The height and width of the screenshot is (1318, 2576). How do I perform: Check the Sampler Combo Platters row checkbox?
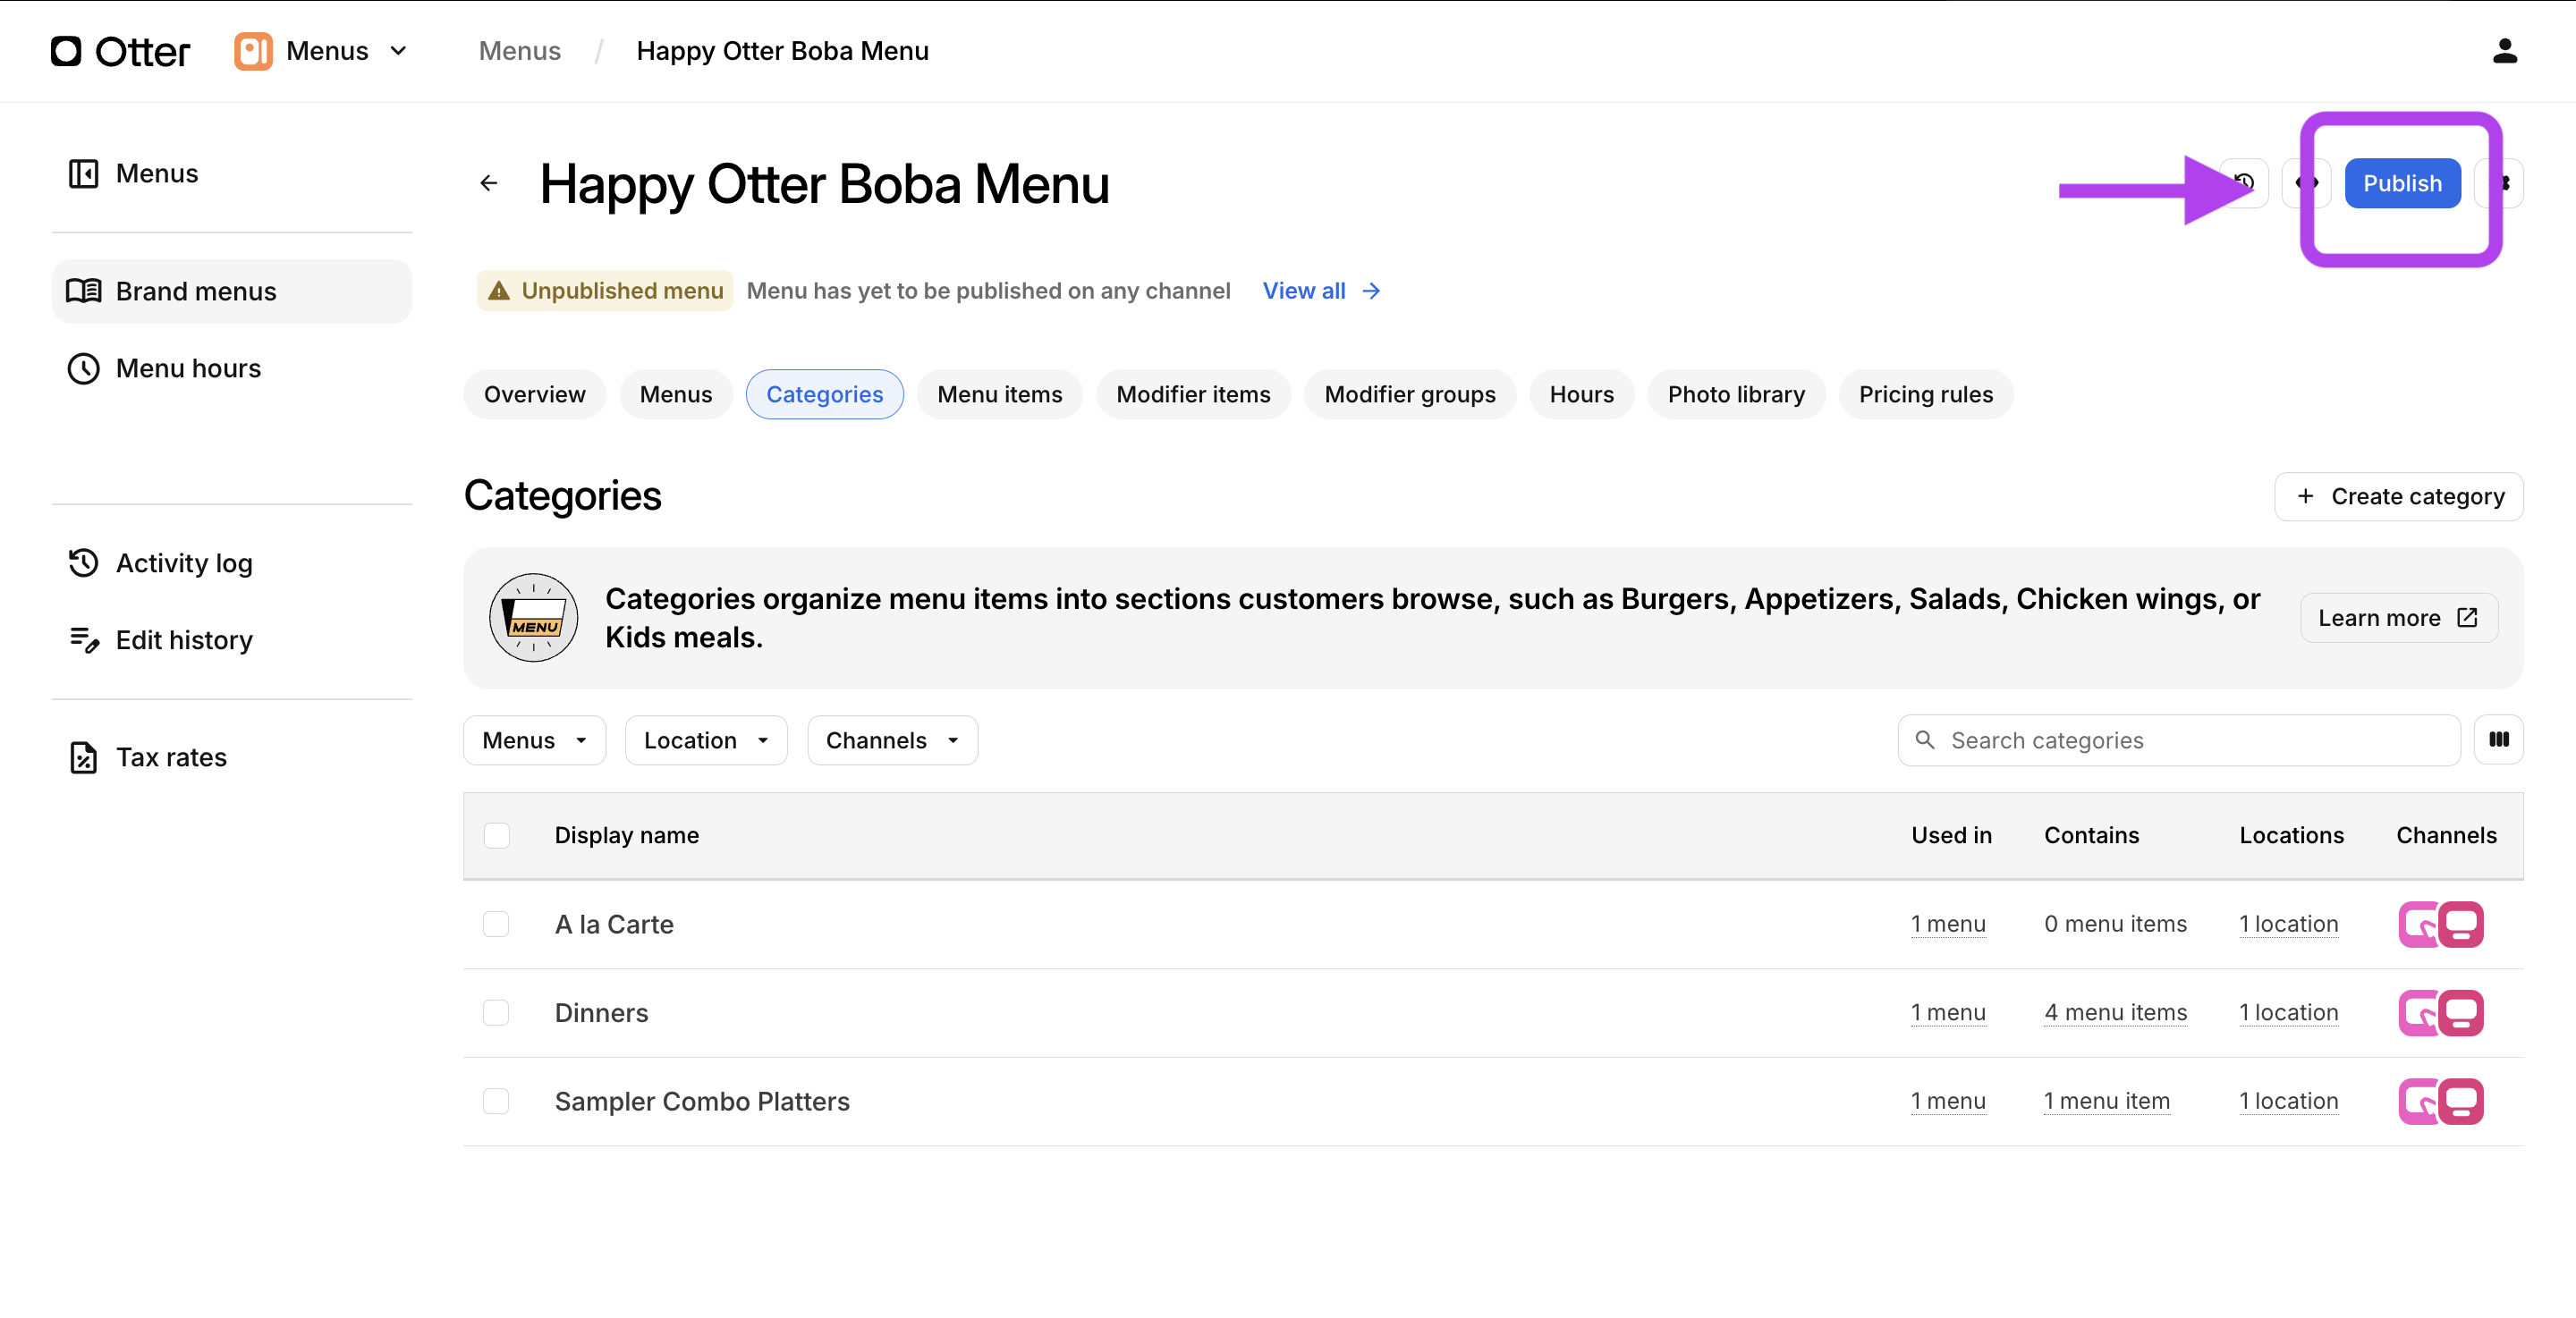496,1101
